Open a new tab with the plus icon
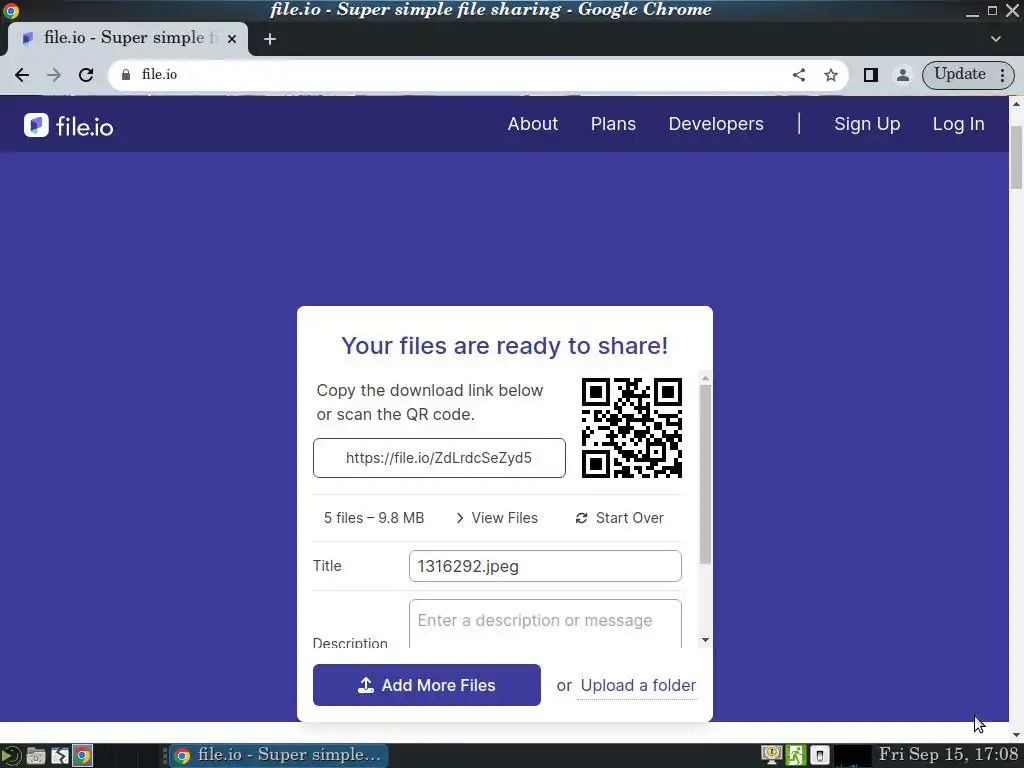 [x=270, y=39]
